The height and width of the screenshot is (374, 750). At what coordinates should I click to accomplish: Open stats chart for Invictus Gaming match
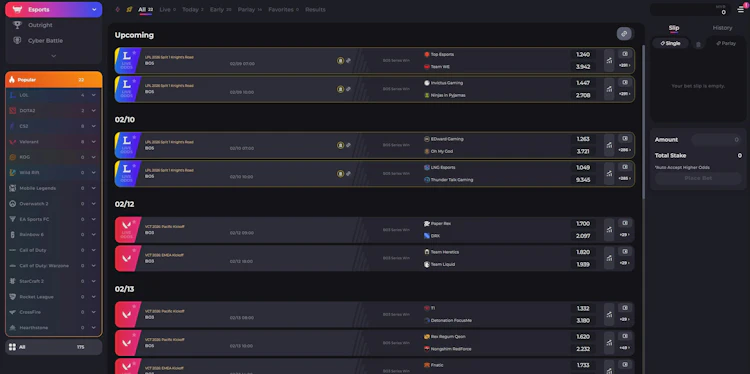(x=609, y=89)
